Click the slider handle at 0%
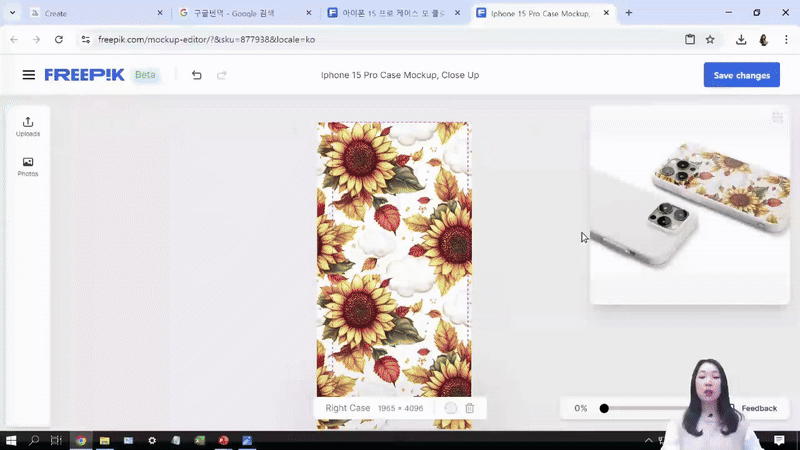This screenshot has width=800, height=450. point(604,408)
